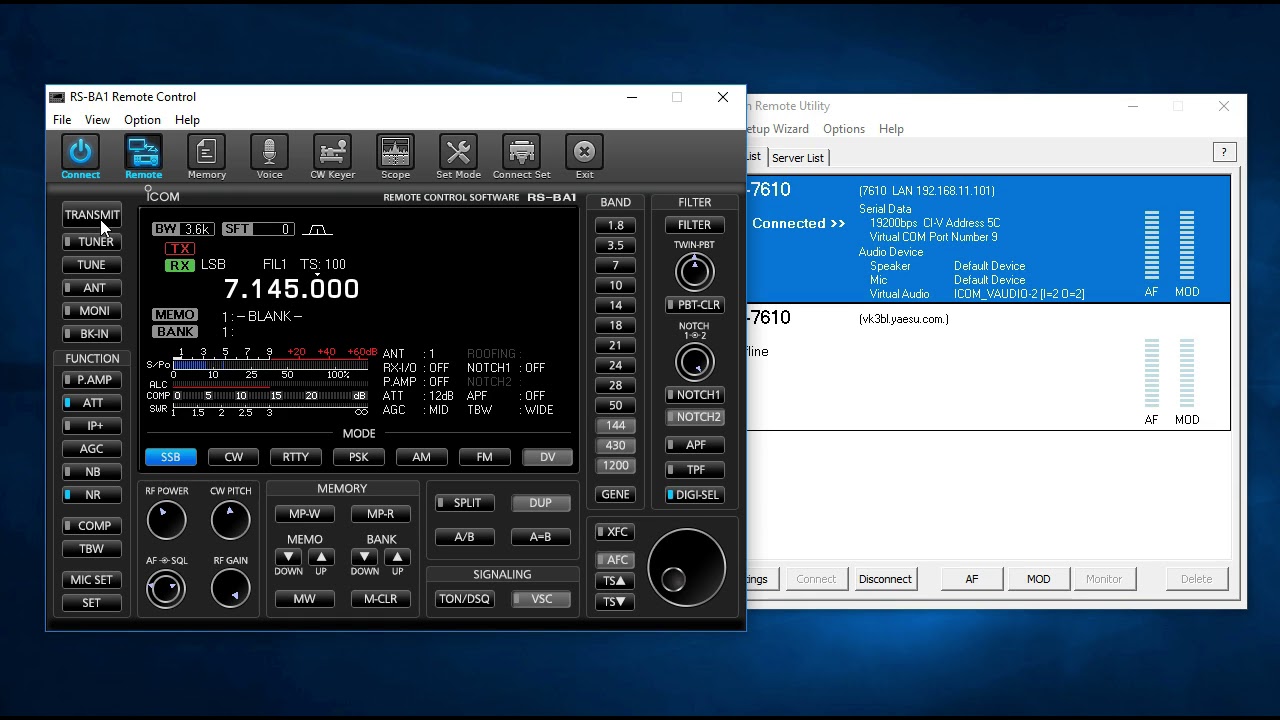The image size is (1280, 720).
Task: Click the MW memory write button
Action: coord(304,599)
